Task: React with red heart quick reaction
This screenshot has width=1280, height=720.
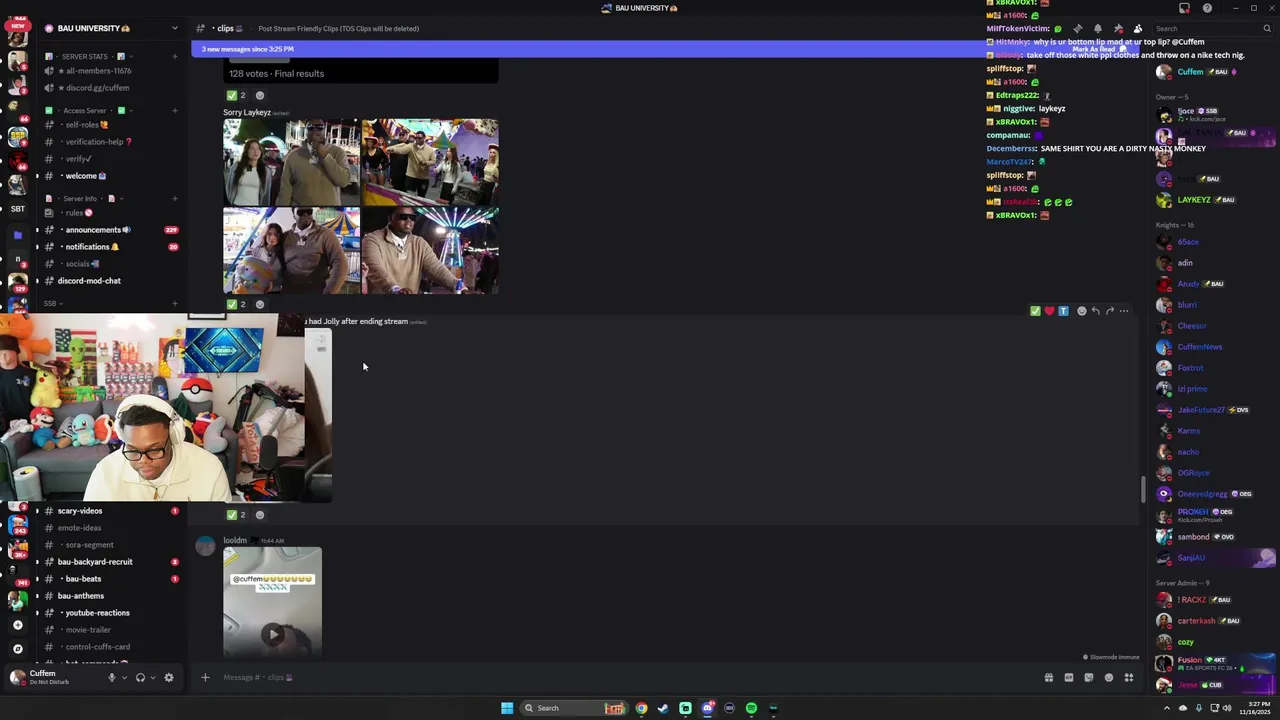Action: tap(1049, 311)
